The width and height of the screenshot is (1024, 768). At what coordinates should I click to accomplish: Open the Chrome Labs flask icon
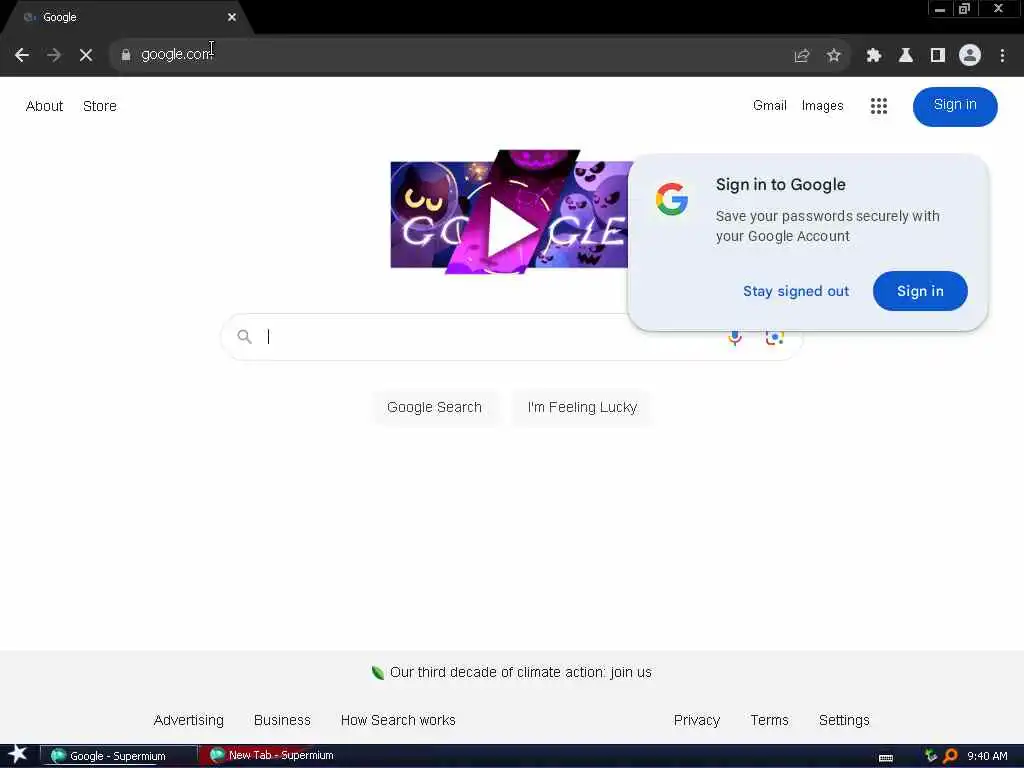tap(906, 56)
